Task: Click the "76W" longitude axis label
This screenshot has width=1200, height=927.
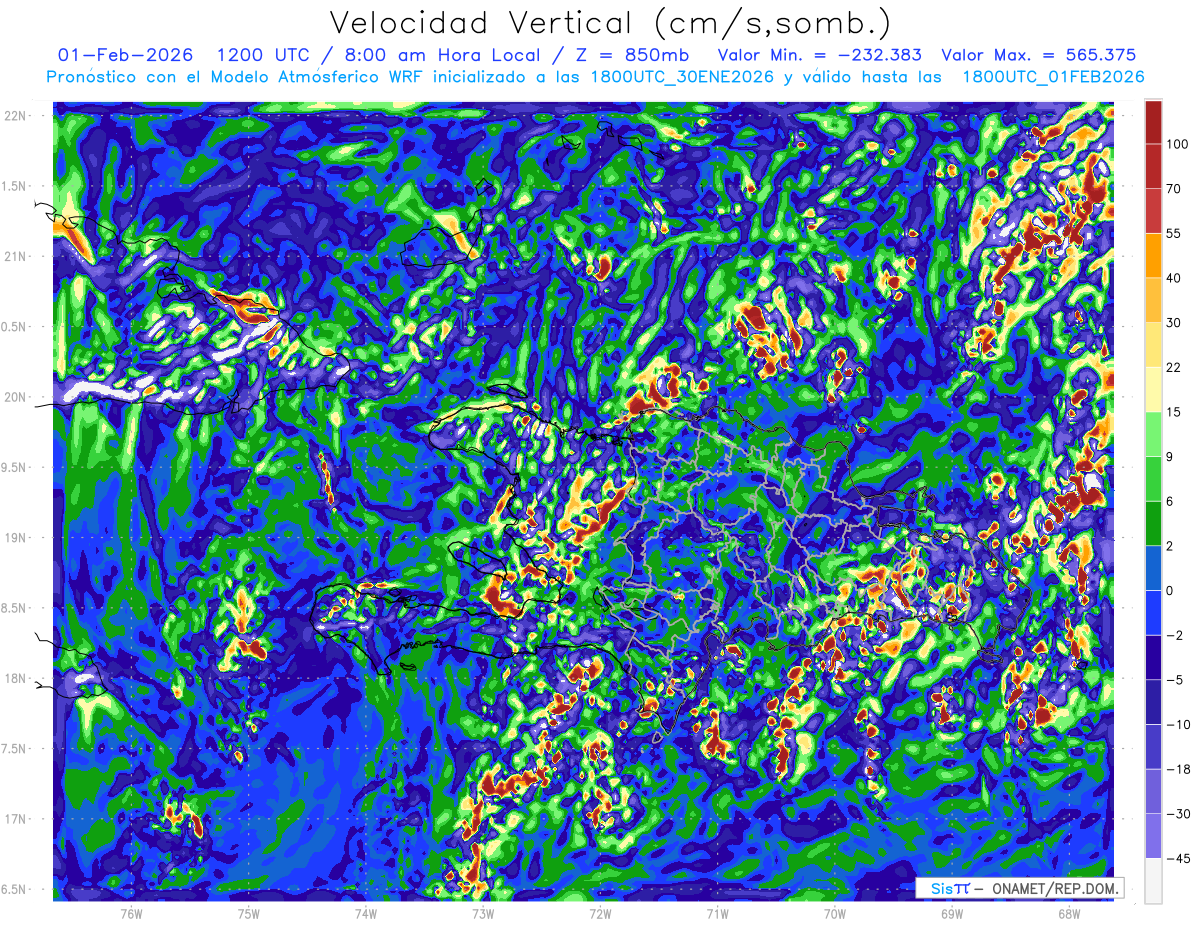Action: point(131,913)
